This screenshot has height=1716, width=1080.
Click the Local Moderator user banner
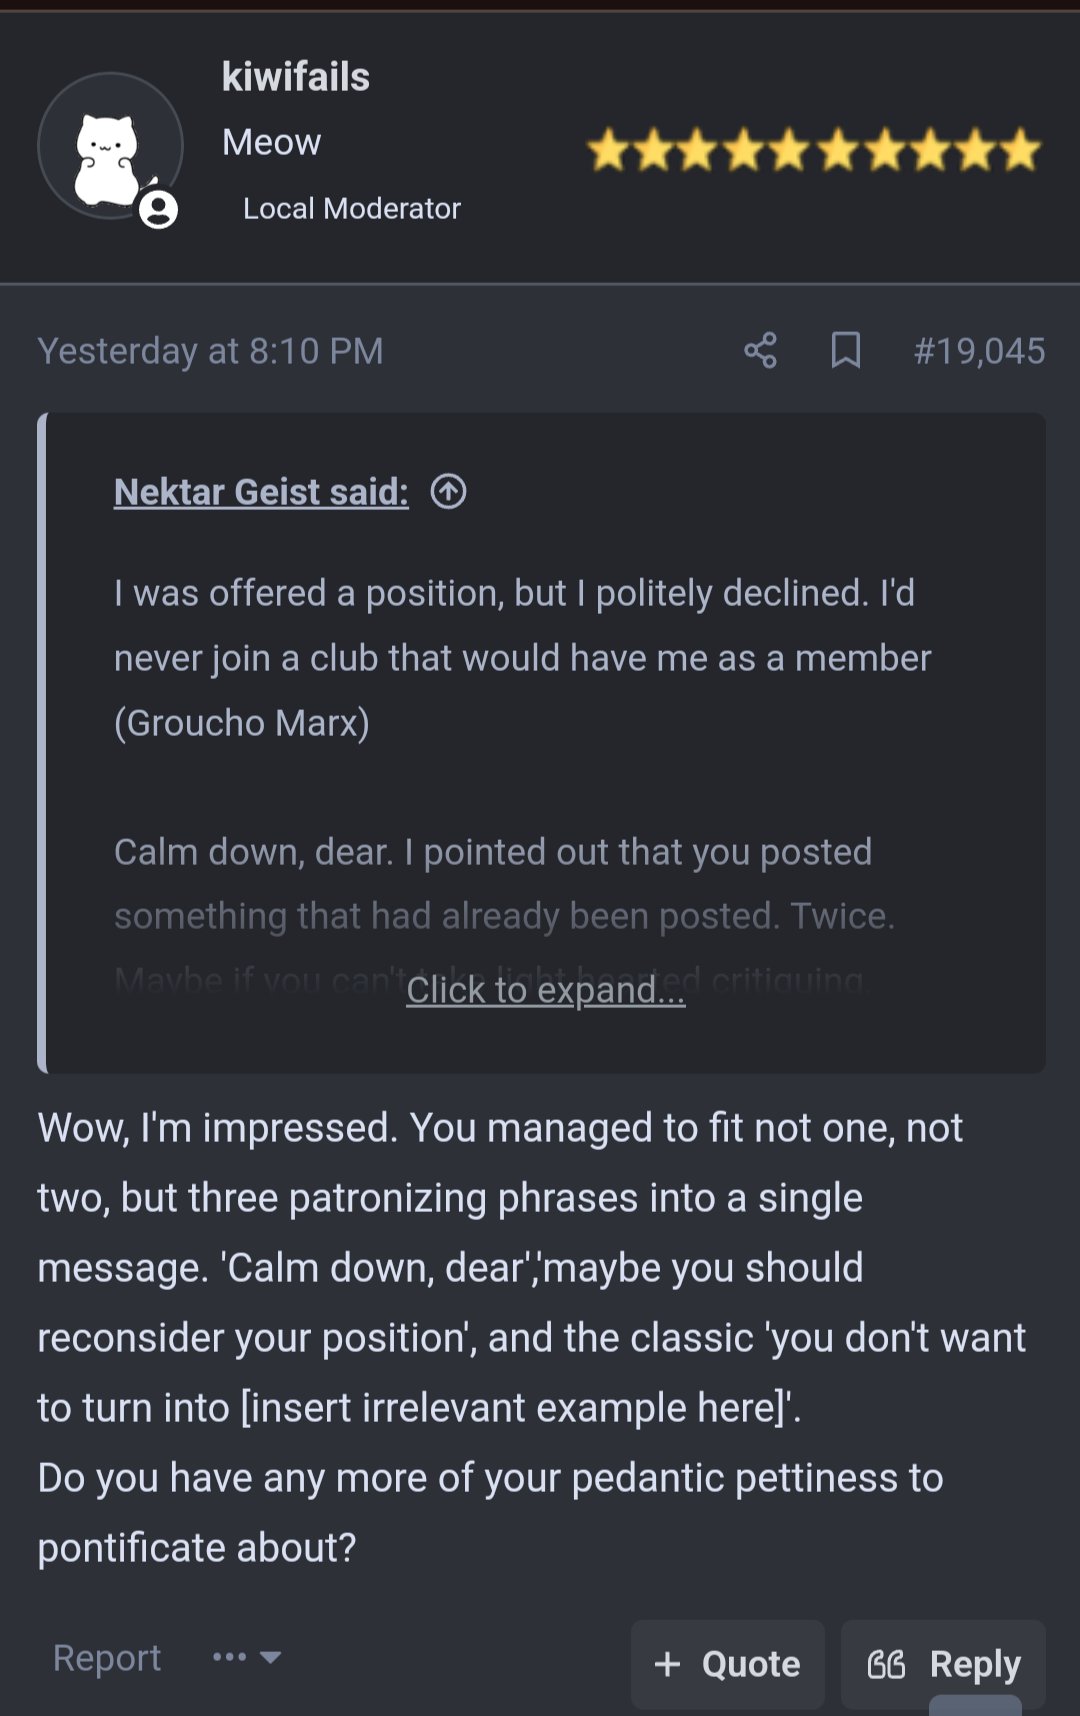[x=351, y=208]
